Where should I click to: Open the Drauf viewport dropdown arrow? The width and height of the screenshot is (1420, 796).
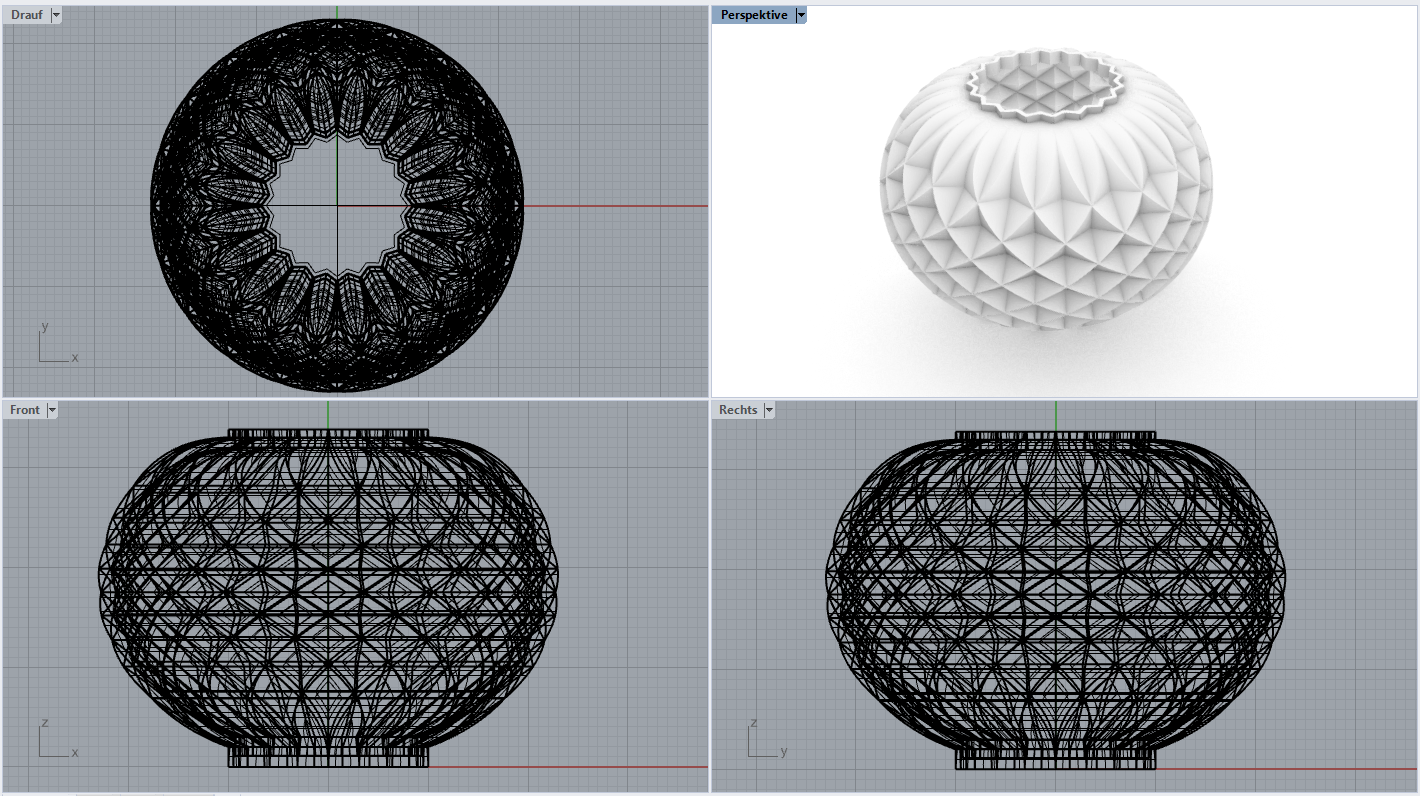click(55, 15)
